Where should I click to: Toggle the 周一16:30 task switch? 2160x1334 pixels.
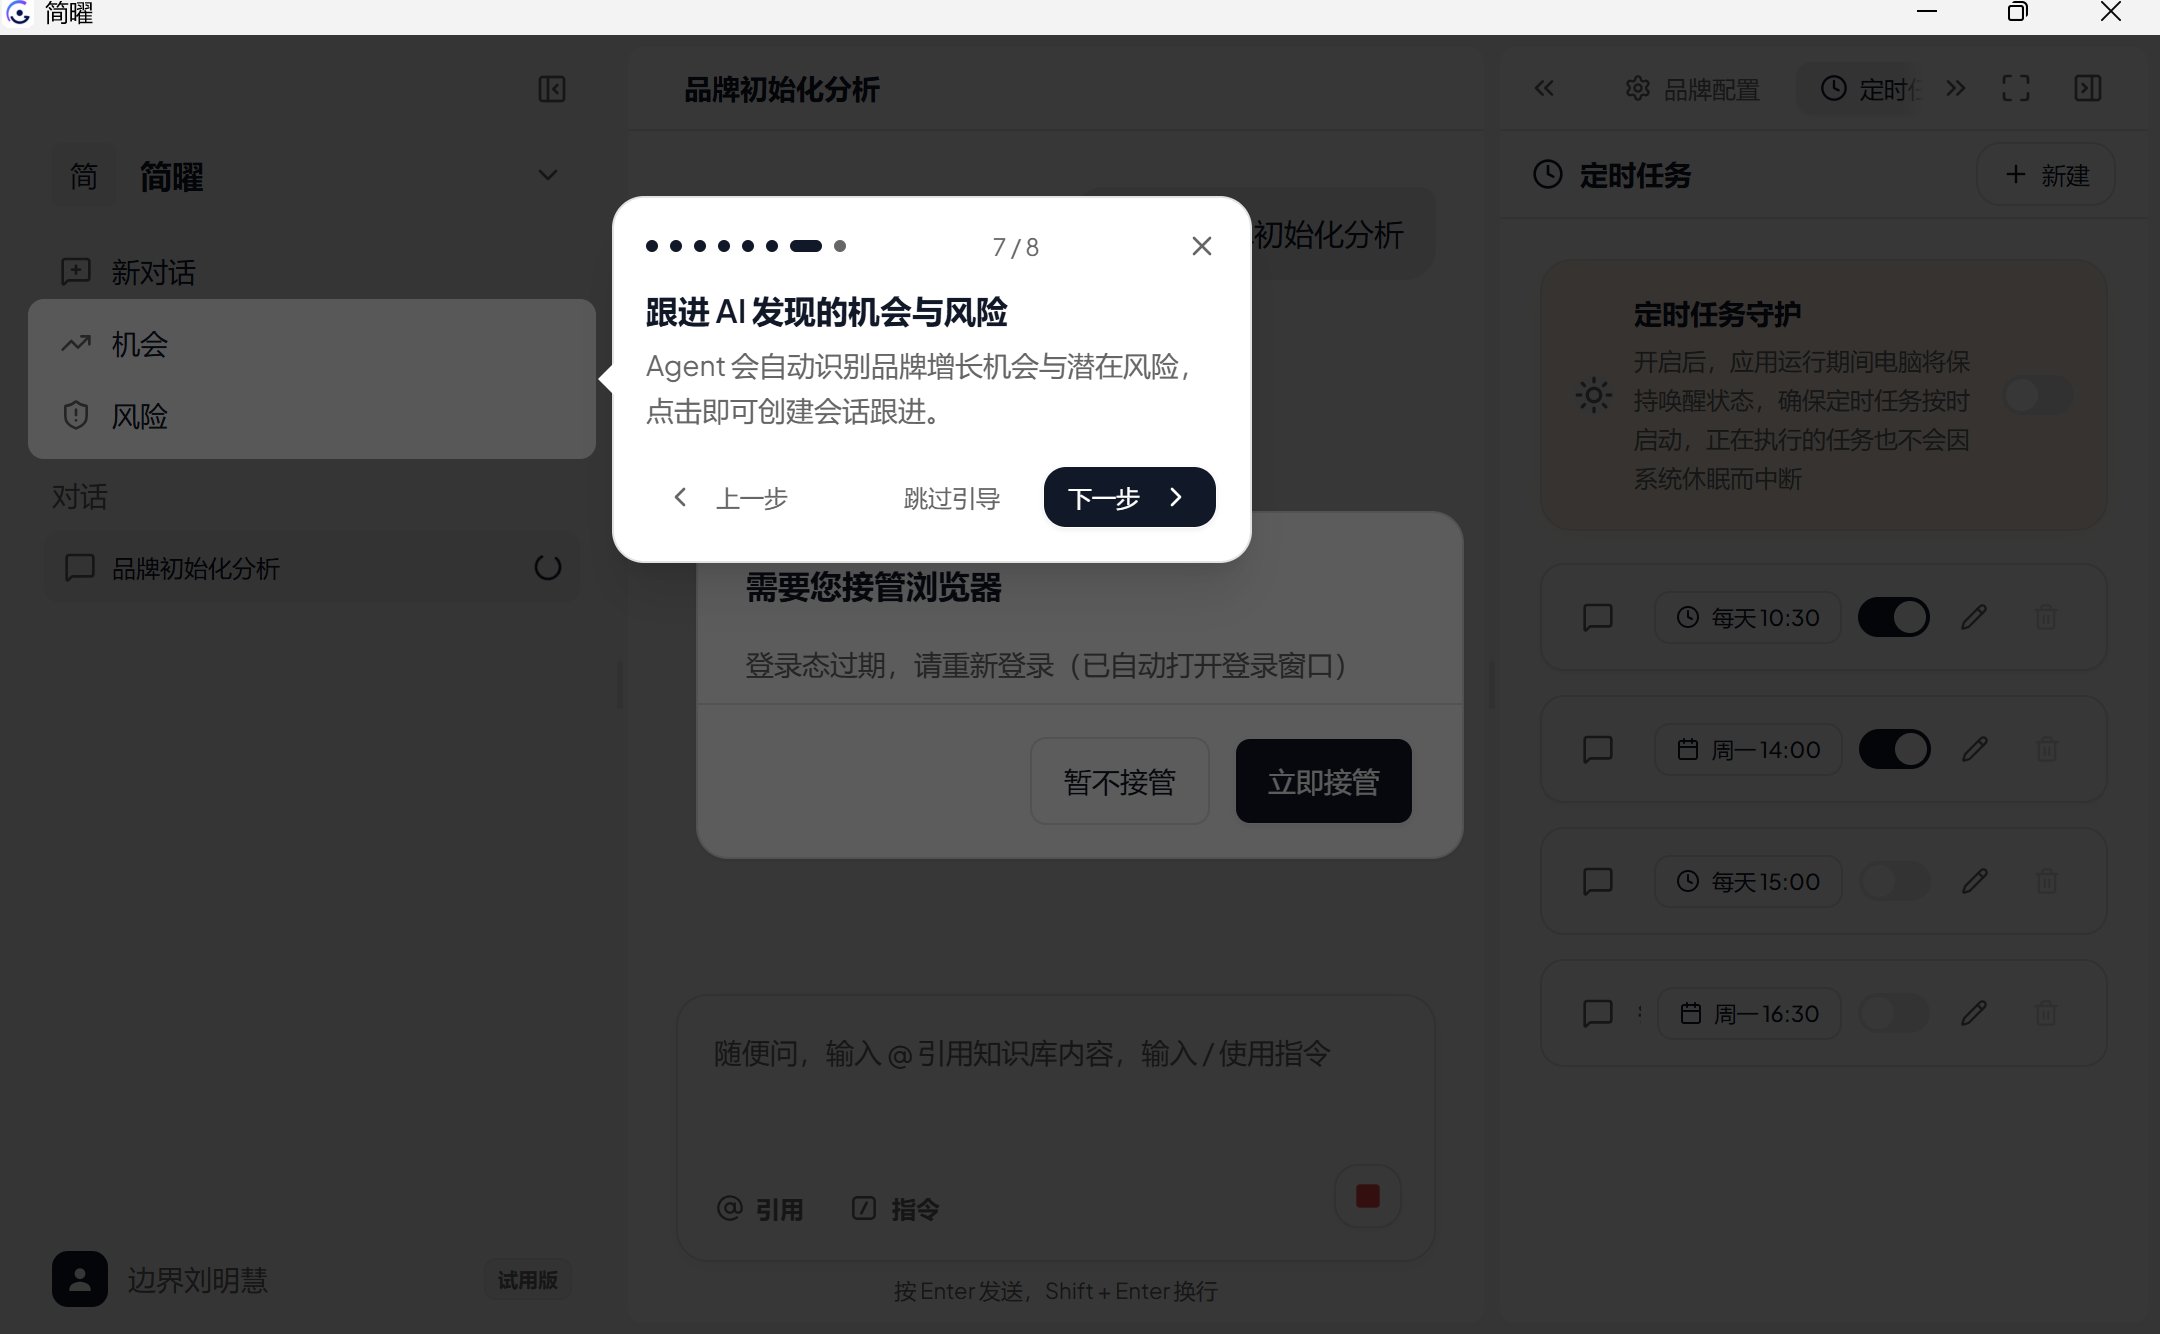[x=1893, y=1013]
